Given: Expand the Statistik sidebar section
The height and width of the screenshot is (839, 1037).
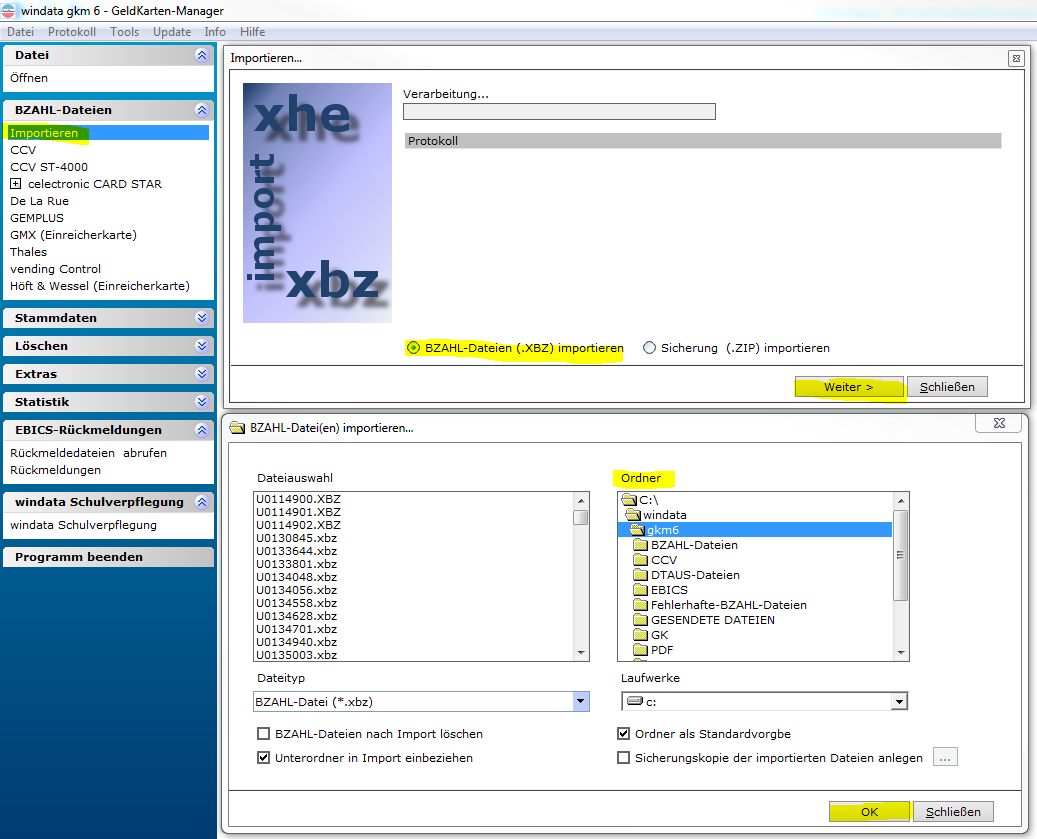Looking at the screenshot, I should click(x=202, y=402).
